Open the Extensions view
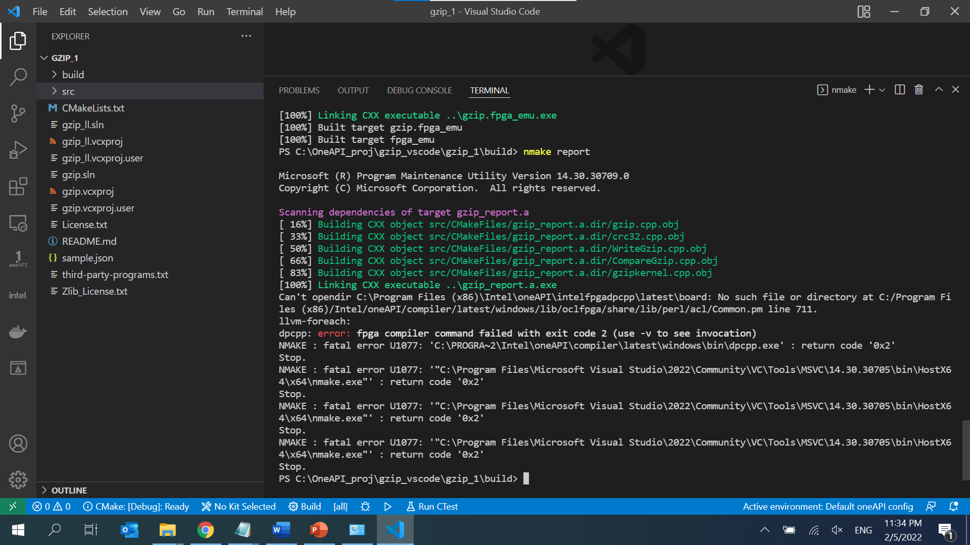 click(x=18, y=187)
